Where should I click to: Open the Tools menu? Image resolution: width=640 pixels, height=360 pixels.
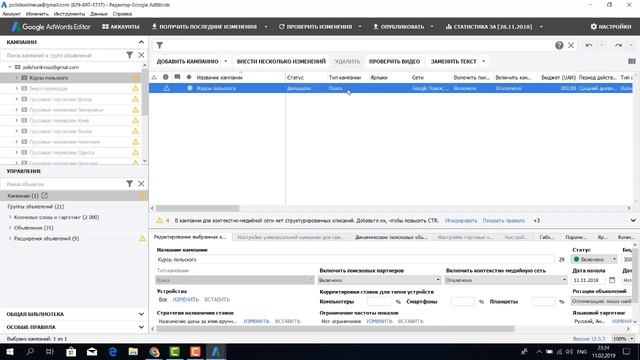pos(69,13)
